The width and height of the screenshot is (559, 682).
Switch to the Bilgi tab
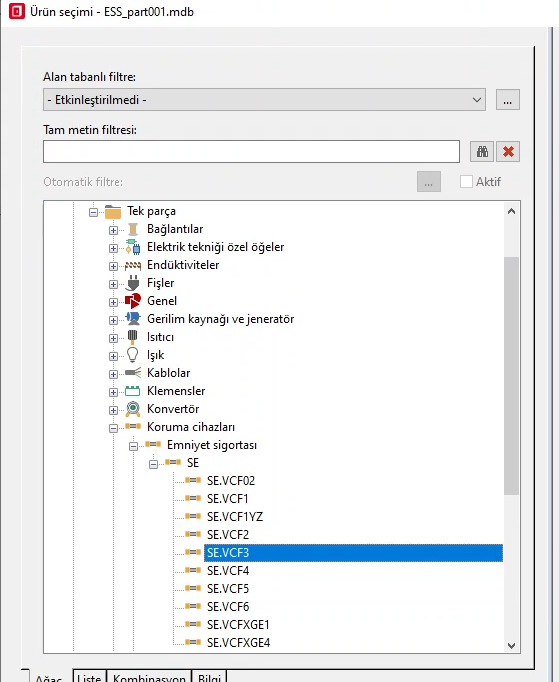click(x=209, y=677)
